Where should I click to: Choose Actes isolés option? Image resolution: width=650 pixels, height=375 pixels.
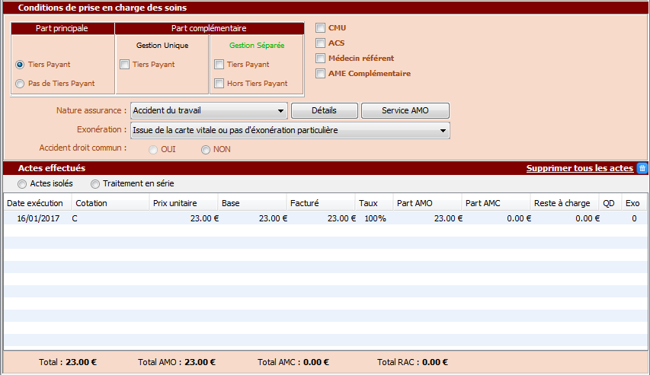(22, 184)
